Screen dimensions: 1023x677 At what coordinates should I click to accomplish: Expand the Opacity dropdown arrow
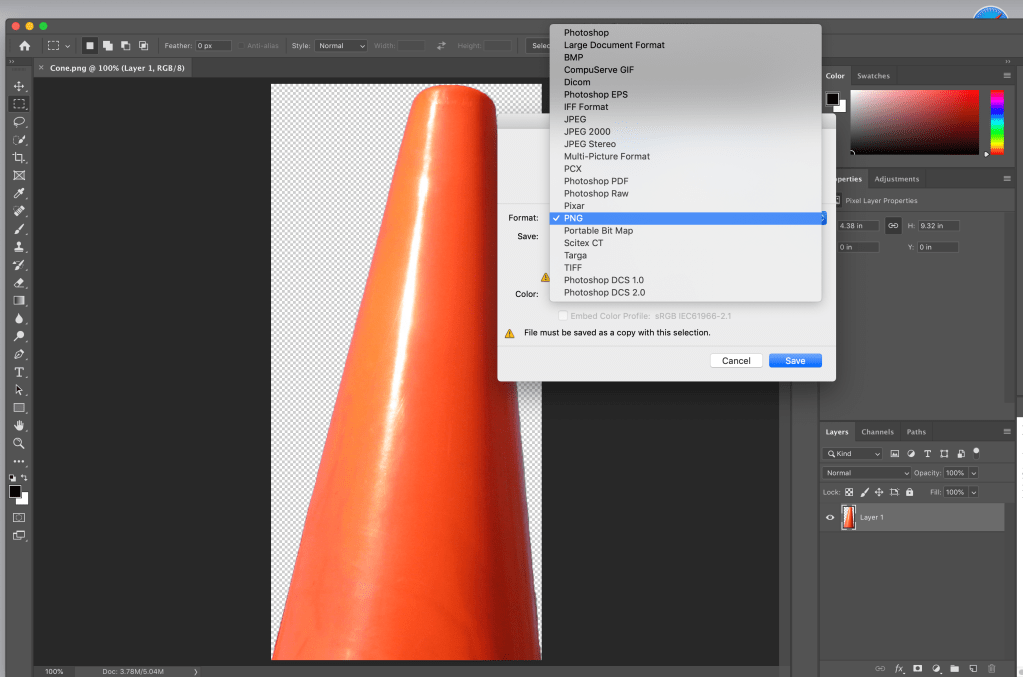pyautogui.click(x=973, y=472)
